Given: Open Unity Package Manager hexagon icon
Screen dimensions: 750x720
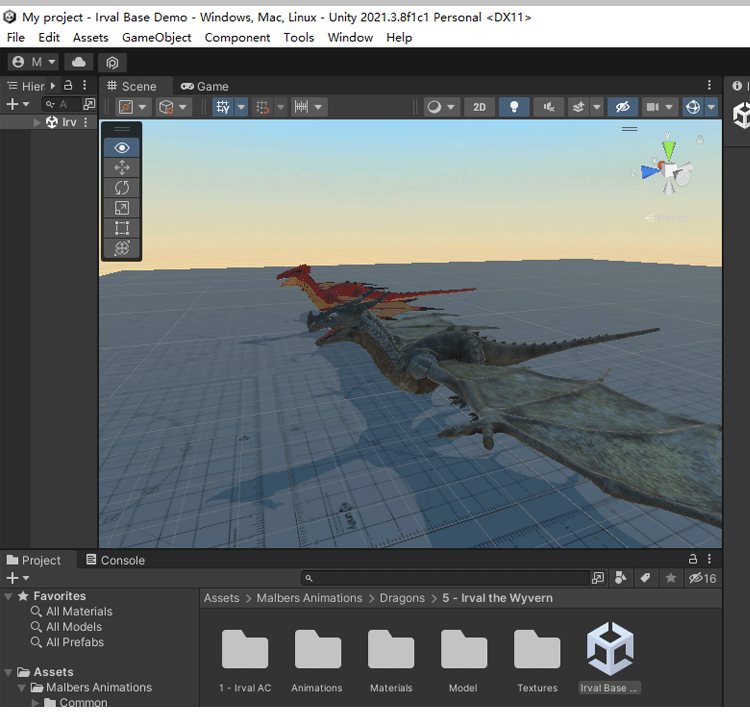Looking at the screenshot, I should click(x=112, y=62).
